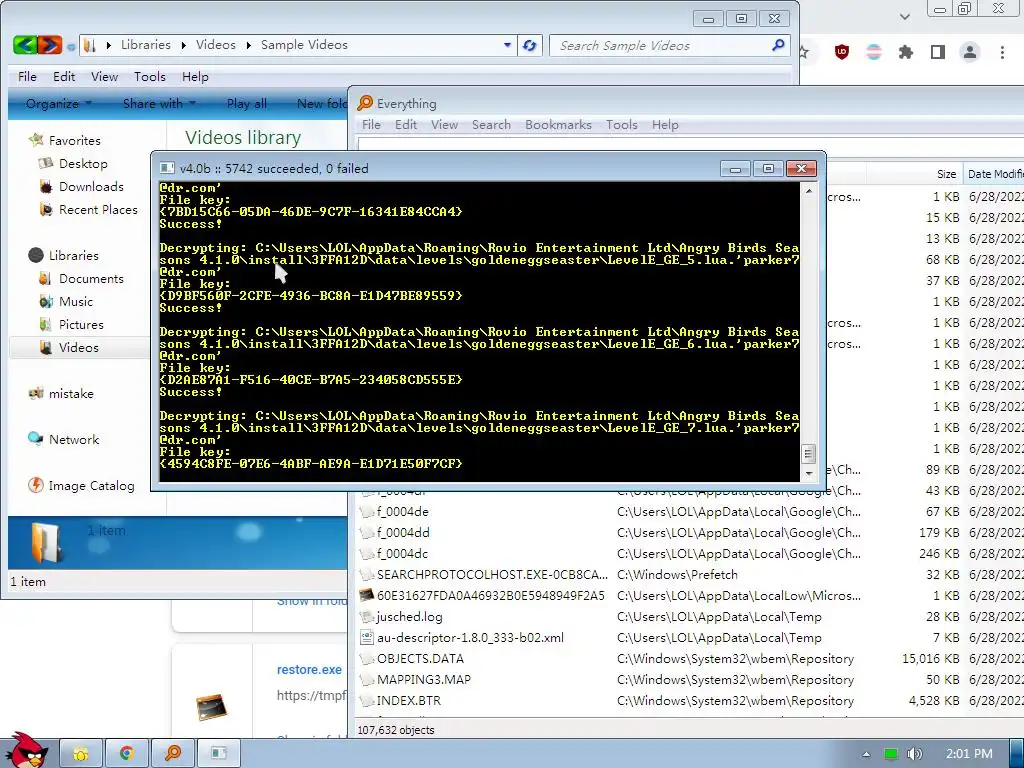Open the Help menu in Explorer

(x=195, y=76)
